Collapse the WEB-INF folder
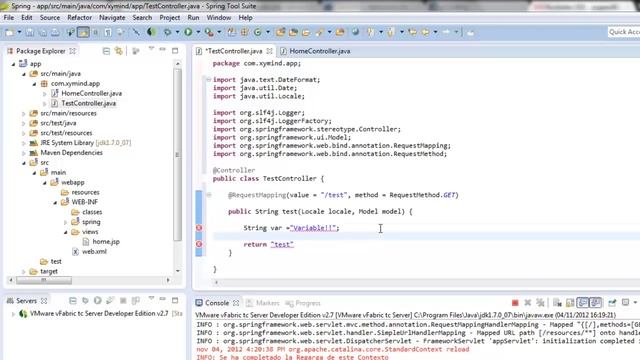 (x=55, y=202)
